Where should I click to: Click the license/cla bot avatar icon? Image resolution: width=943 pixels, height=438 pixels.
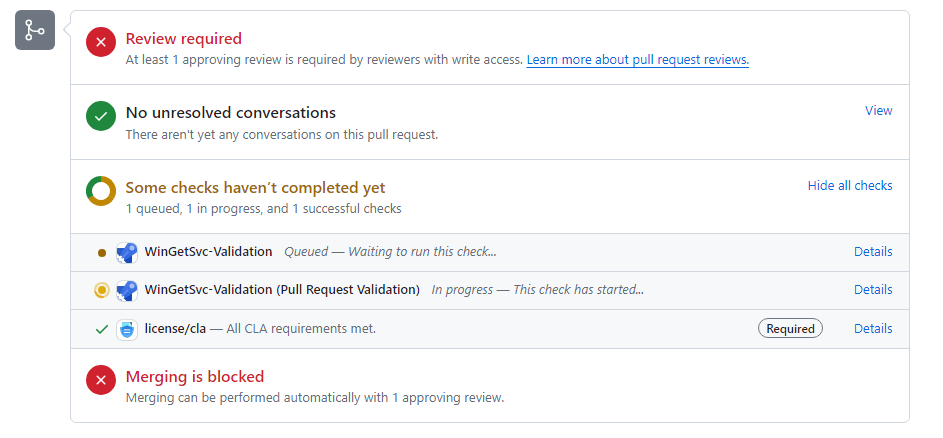127,329
